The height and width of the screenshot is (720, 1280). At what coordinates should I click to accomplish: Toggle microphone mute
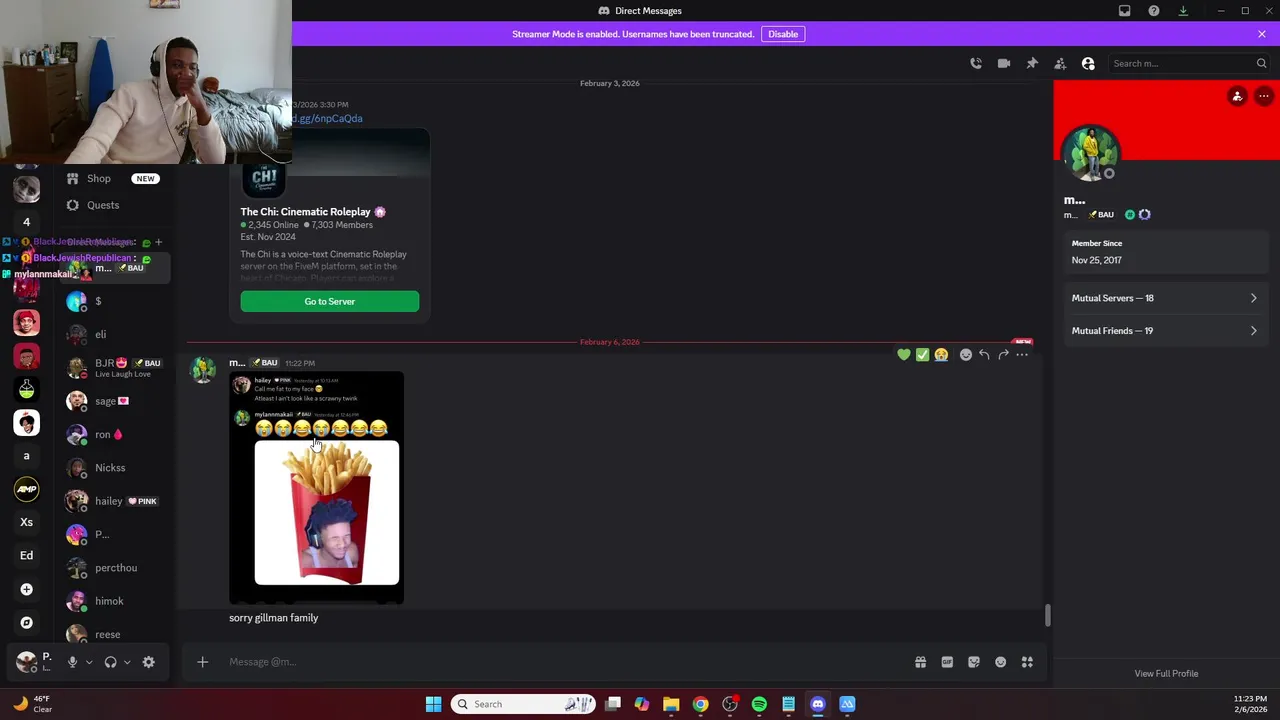tap(72, 662)
